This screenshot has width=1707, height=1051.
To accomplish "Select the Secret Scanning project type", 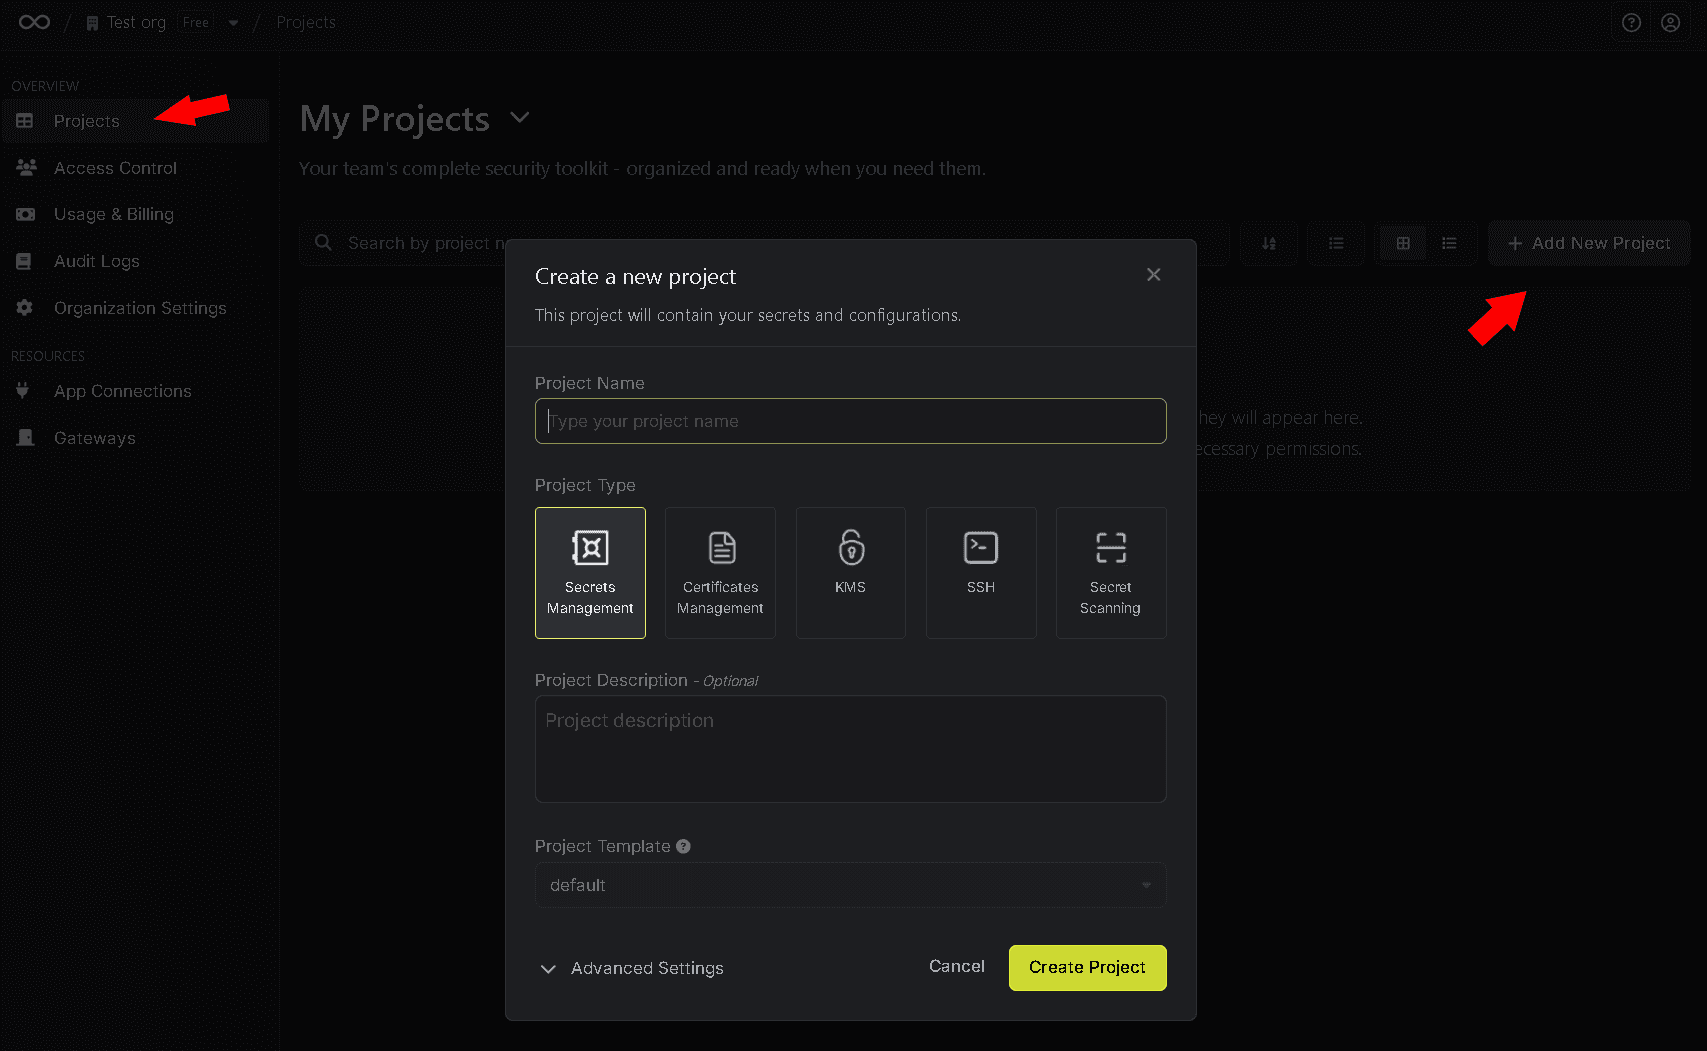I will [x=1110, y=572].
